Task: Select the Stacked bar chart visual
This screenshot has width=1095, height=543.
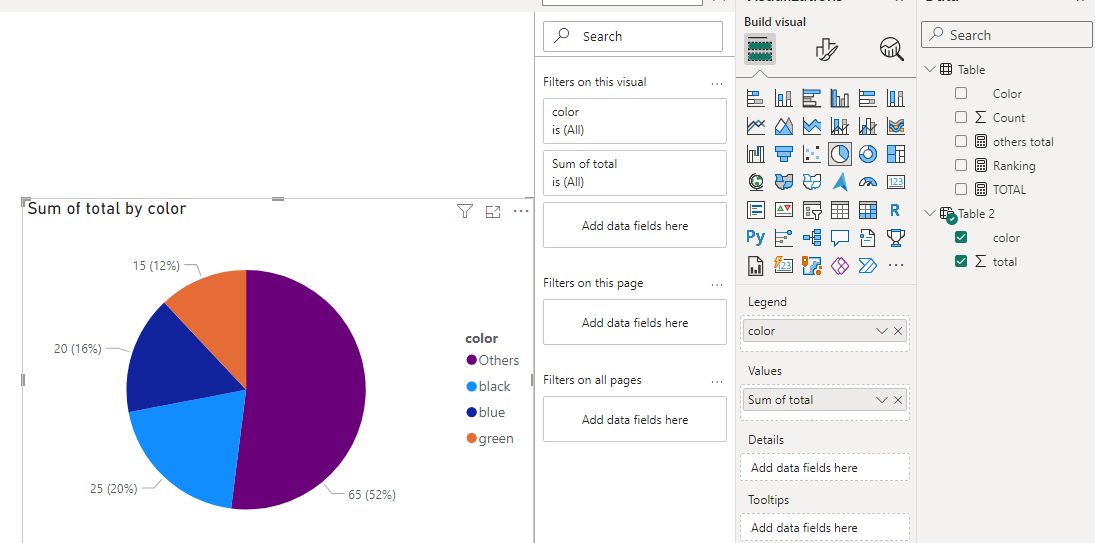Action: pos(756,98)
